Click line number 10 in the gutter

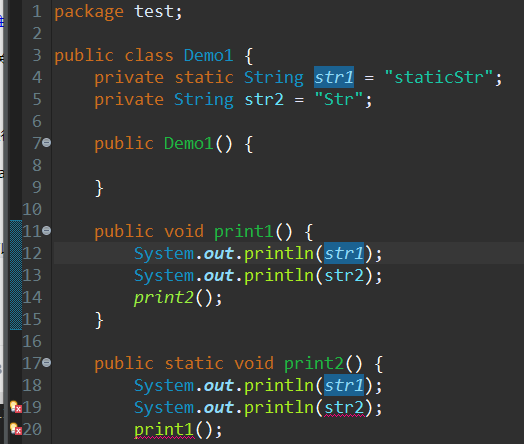32,209
